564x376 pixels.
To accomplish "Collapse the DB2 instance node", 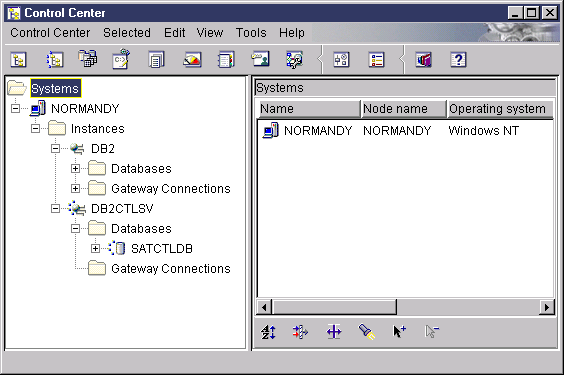I will (x=55, y=148).
